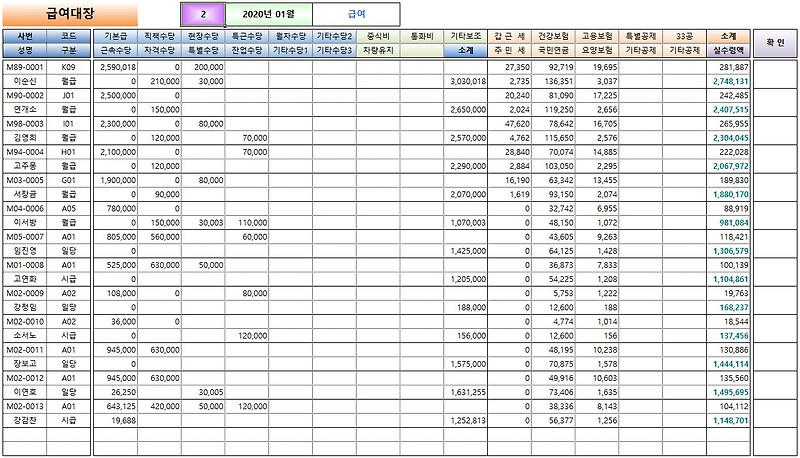Select employee number M05-0007
The image size is (800, 458).
[x=24, y=237]
